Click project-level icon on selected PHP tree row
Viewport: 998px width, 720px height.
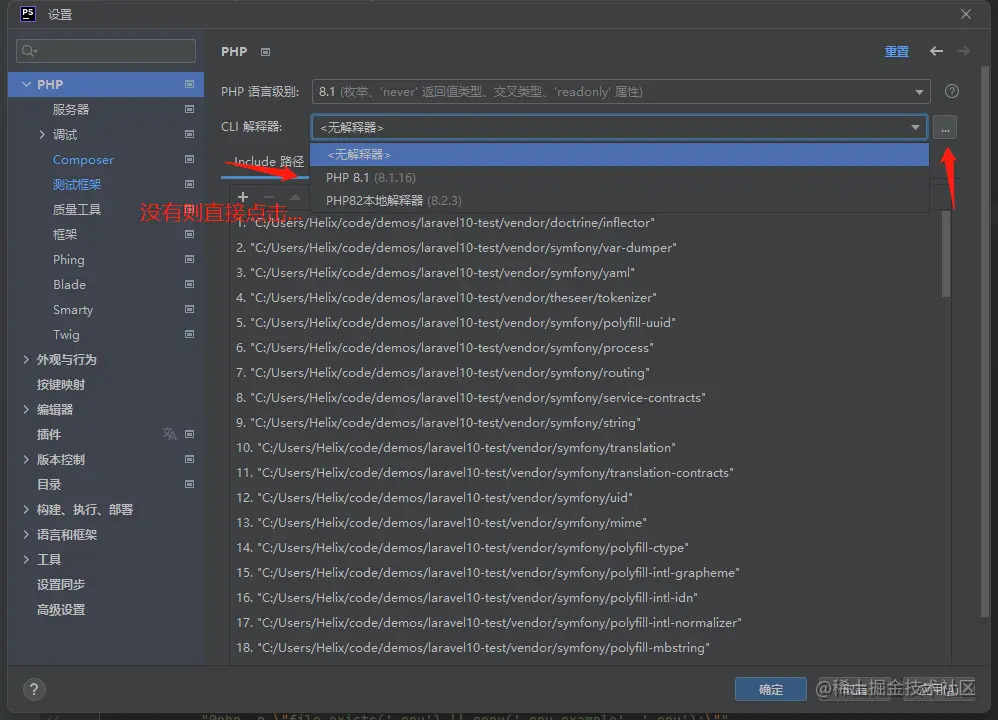coord(189,84)
